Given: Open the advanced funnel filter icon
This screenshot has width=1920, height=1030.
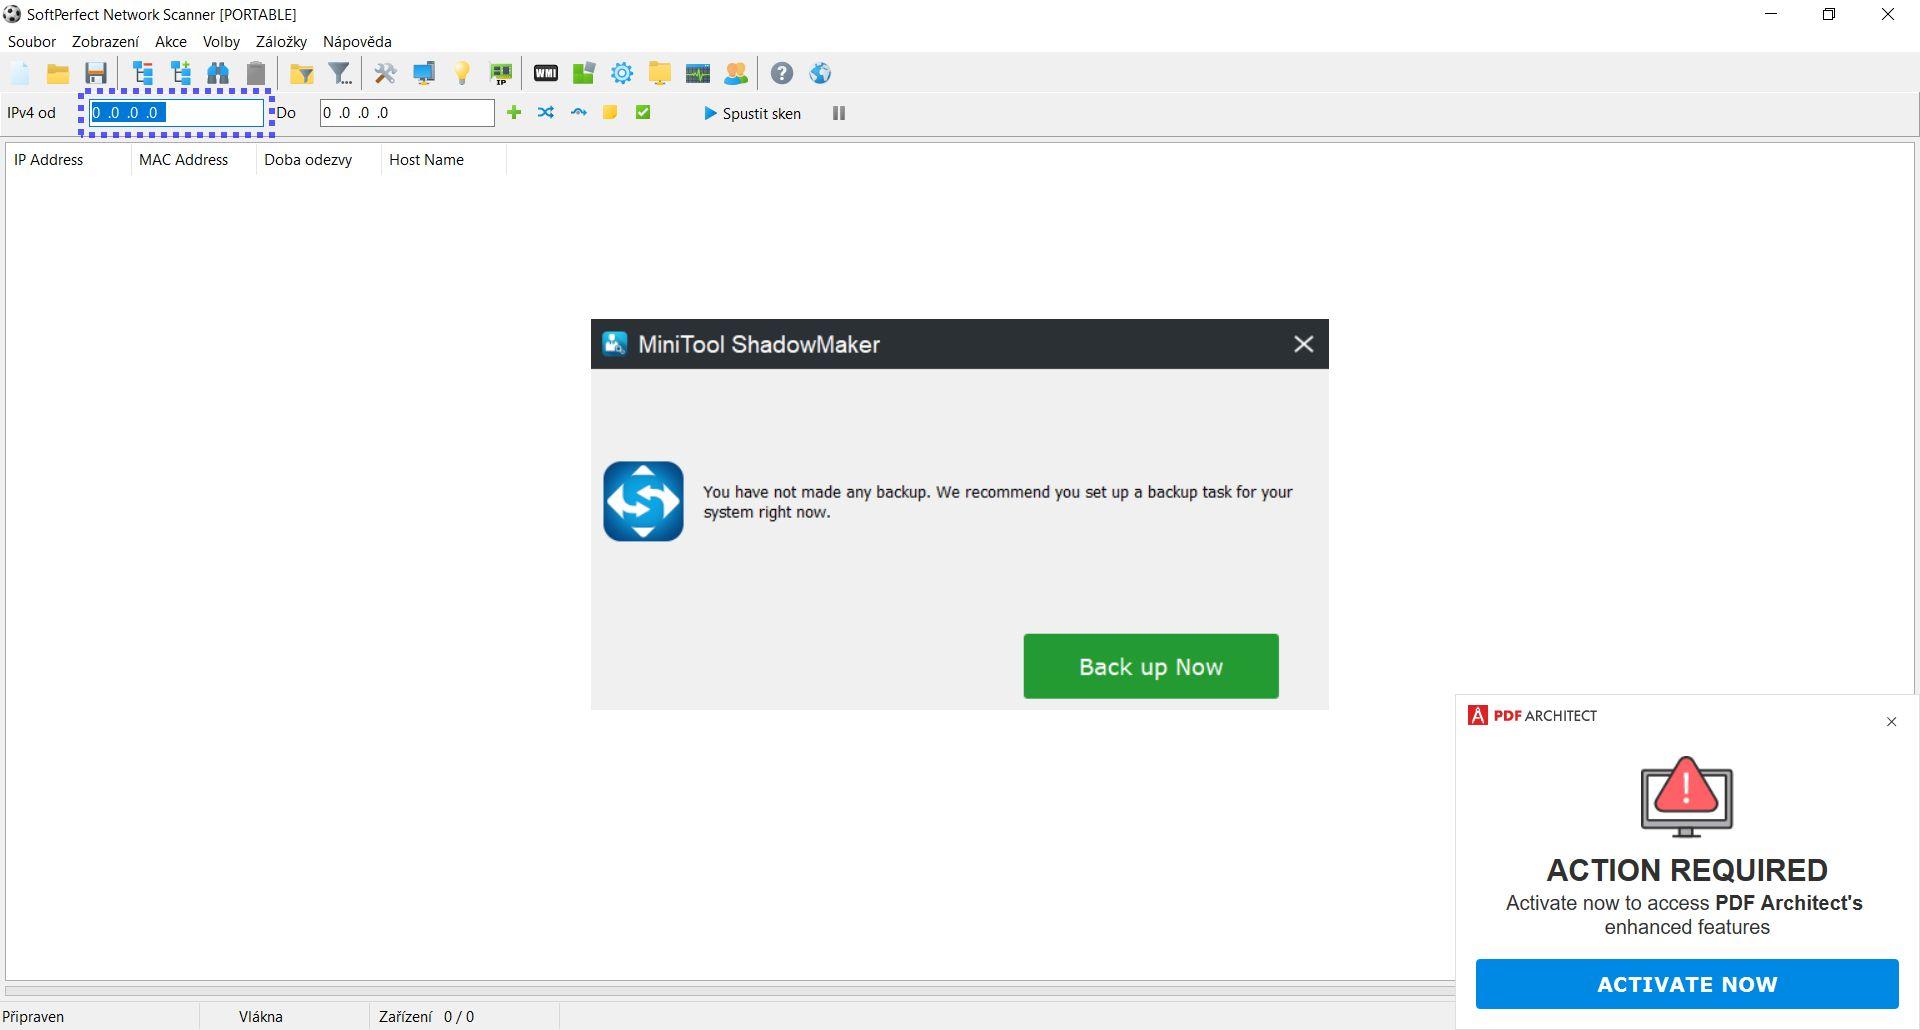Looking at the screenshot, I should [341, 73].
